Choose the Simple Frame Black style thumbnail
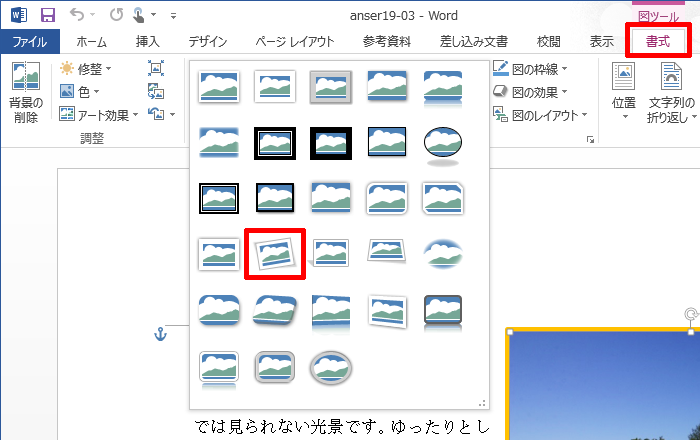 click(387, 141)
